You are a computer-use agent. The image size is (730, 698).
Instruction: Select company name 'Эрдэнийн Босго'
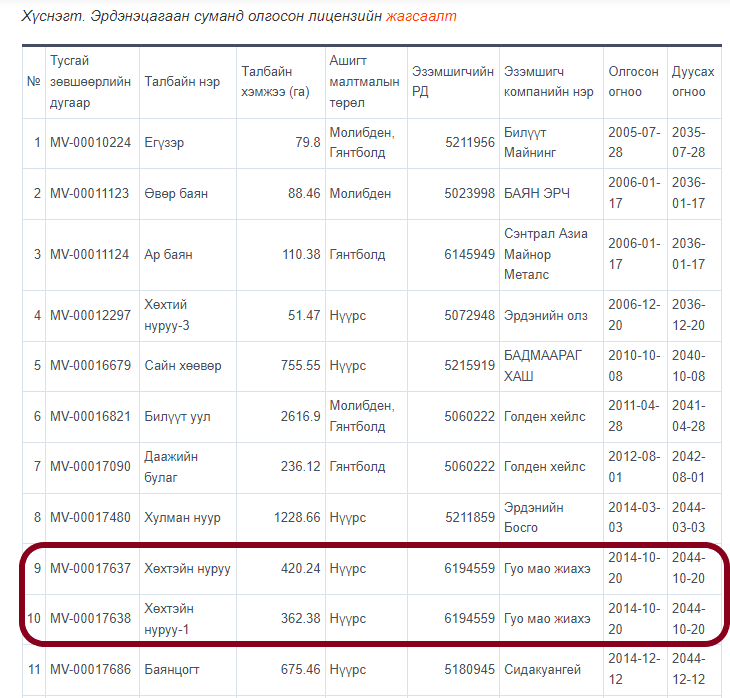[534, 517]
